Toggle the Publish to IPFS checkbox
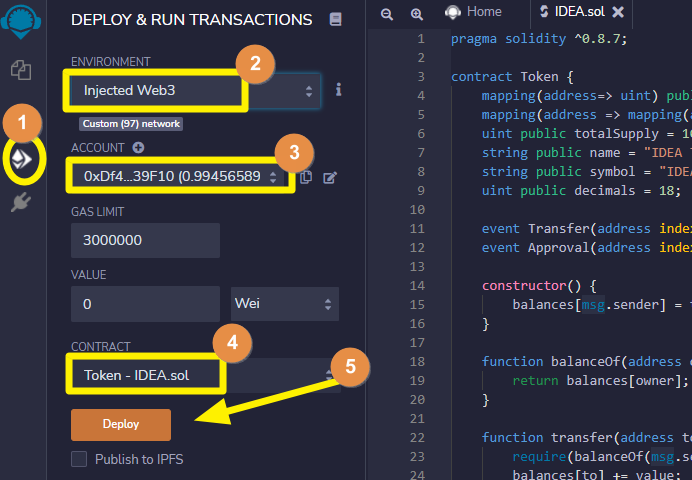This screenshot has width=692, height=480. (79, 459)
